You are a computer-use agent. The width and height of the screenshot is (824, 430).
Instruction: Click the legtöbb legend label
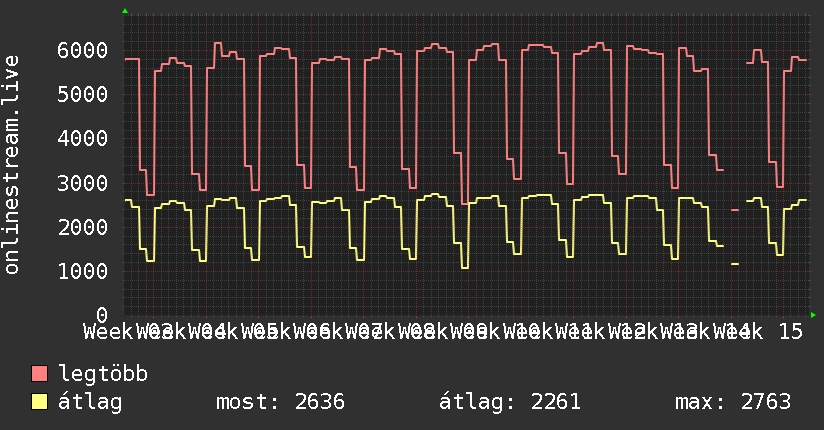[103, 373]
